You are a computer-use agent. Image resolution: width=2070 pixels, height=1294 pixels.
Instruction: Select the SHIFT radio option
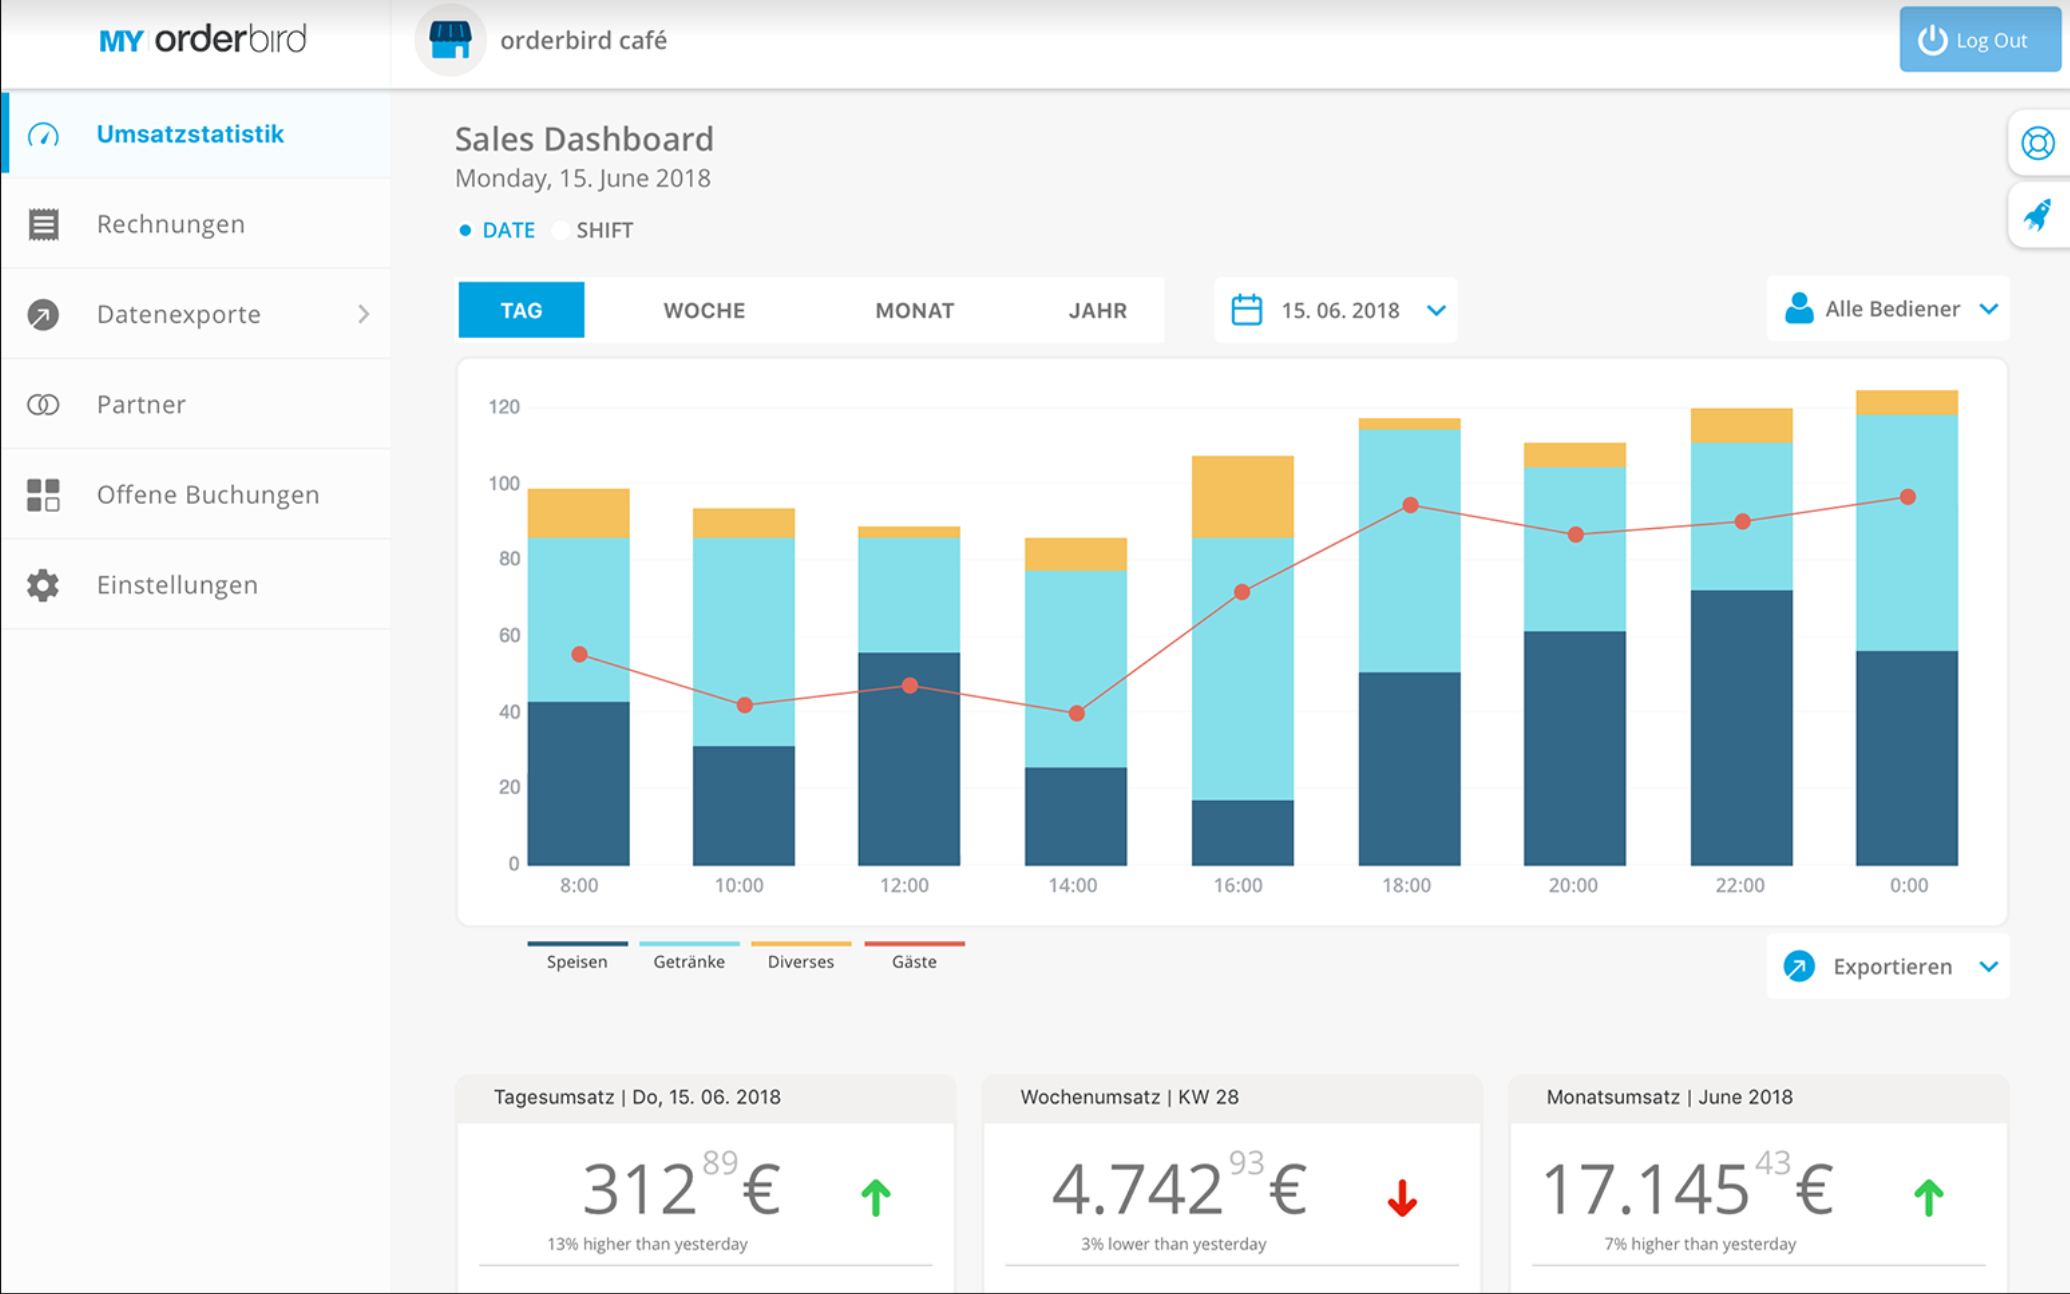click(561, 230)
